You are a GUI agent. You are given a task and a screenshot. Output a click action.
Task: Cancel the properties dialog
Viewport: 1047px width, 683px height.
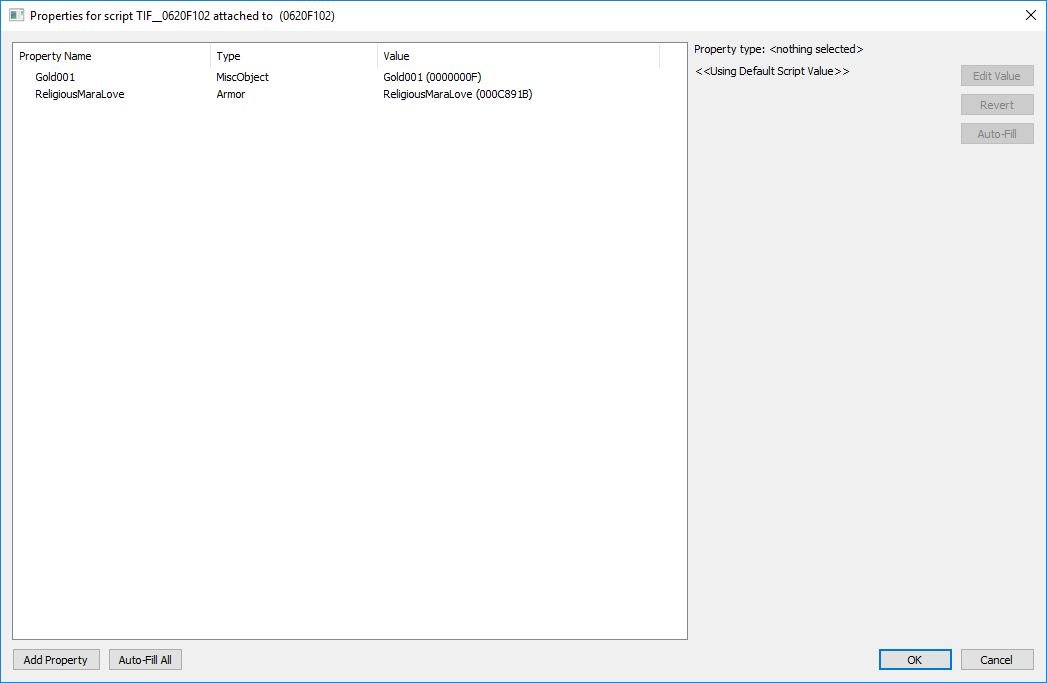tap(996, 660)
